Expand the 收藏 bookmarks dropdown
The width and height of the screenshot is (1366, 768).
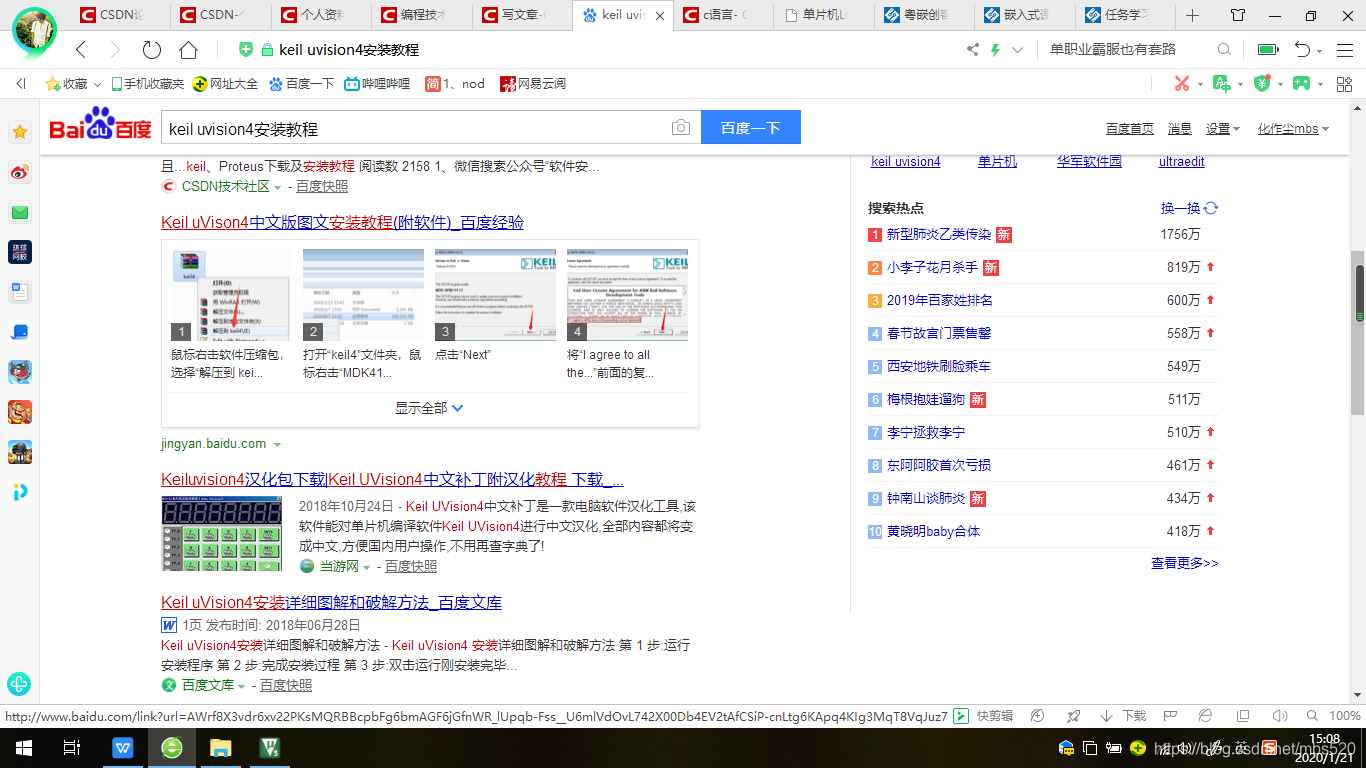(x=95, y=84)
